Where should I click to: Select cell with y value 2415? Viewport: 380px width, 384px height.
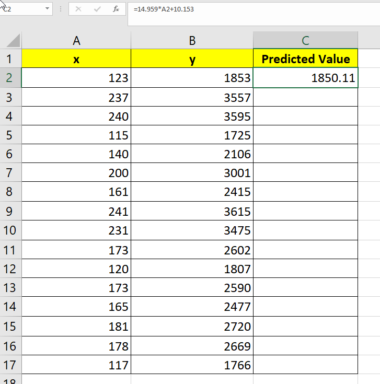point(192,192)
